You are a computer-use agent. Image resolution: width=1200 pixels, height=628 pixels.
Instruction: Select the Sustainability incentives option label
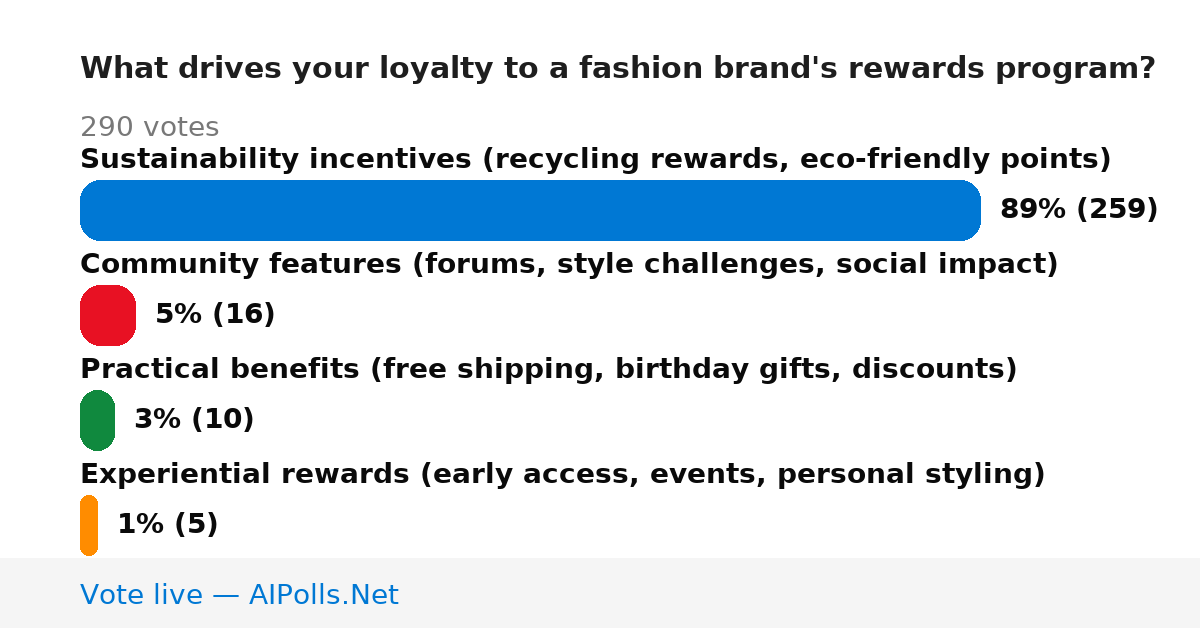pos(596,159)
